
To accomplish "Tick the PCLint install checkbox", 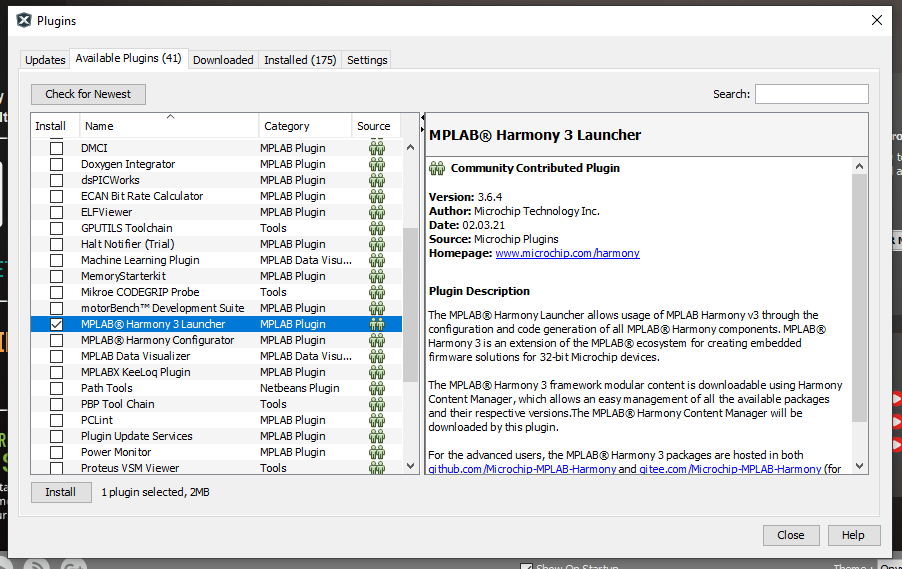I will [x=56, y=421].
